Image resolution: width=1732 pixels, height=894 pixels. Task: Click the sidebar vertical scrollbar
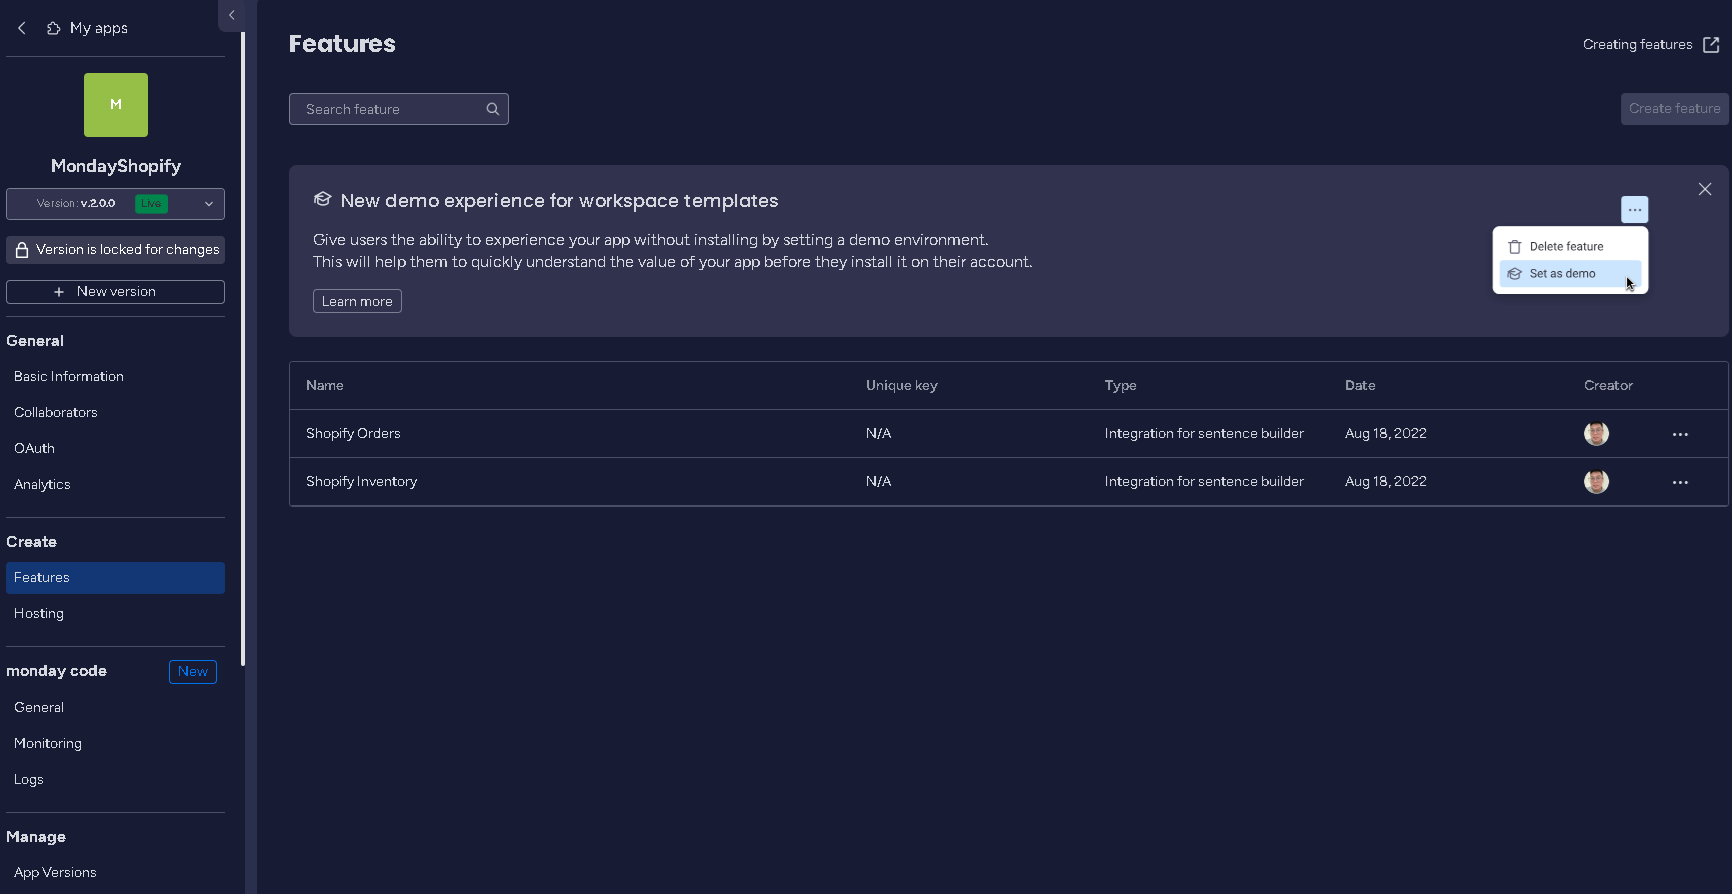(x=243, y=349)
